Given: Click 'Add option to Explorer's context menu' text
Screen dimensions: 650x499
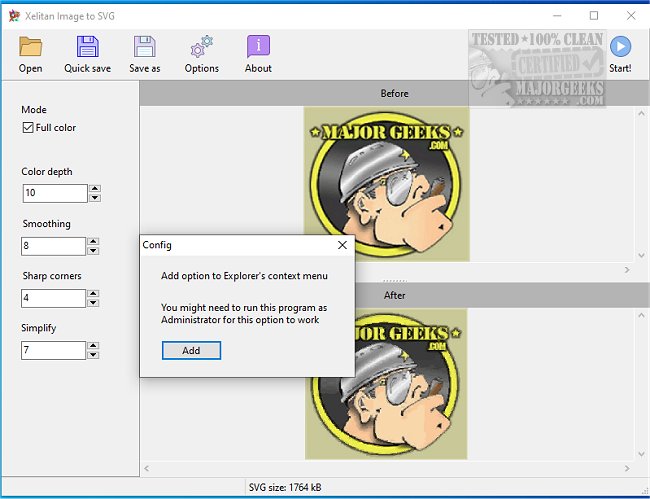Looking at the screenshot, I should click(x=244, y=276).
